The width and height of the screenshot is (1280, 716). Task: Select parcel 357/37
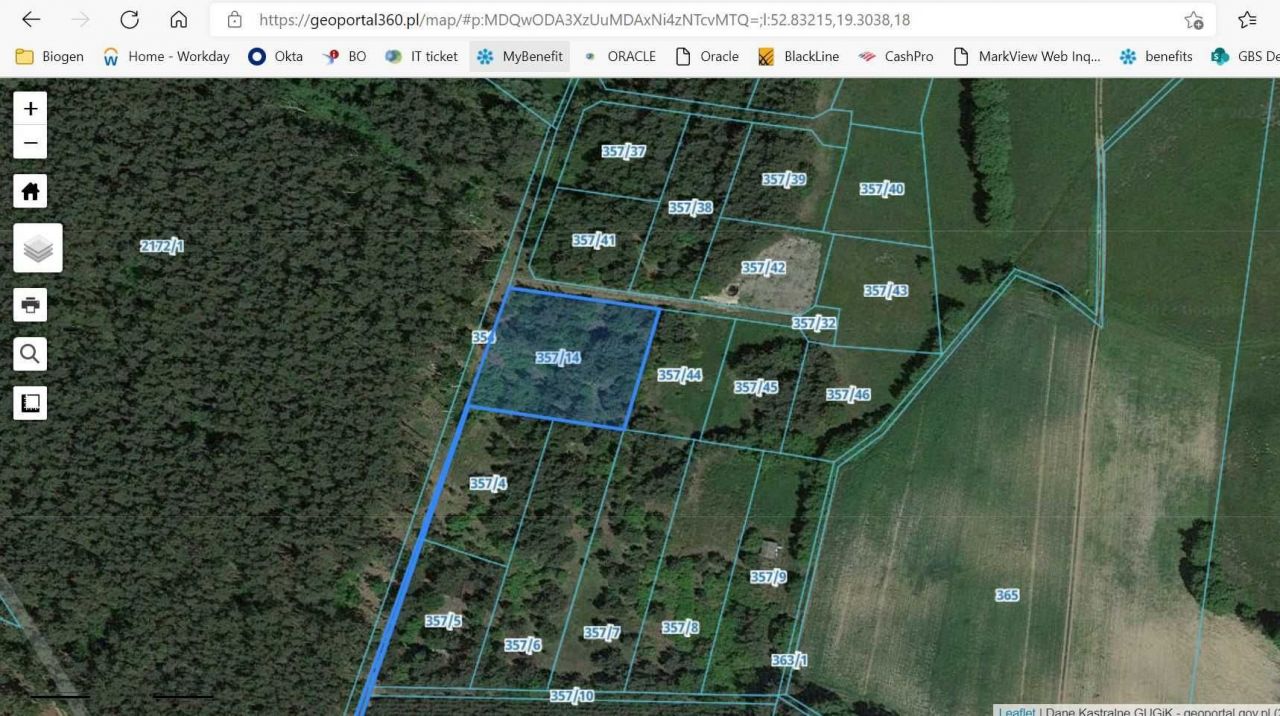[623, 151]
